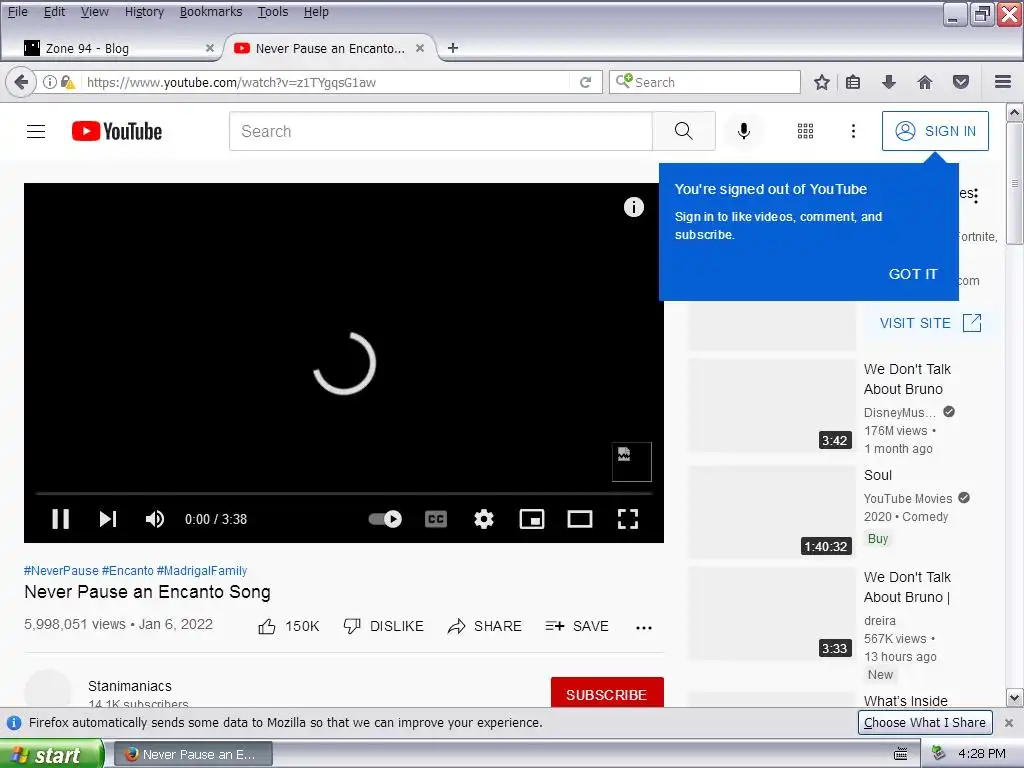Toggle the autoplay switch in player
The height and width of the screenshot is (768, 1024).
click(385, 519)
